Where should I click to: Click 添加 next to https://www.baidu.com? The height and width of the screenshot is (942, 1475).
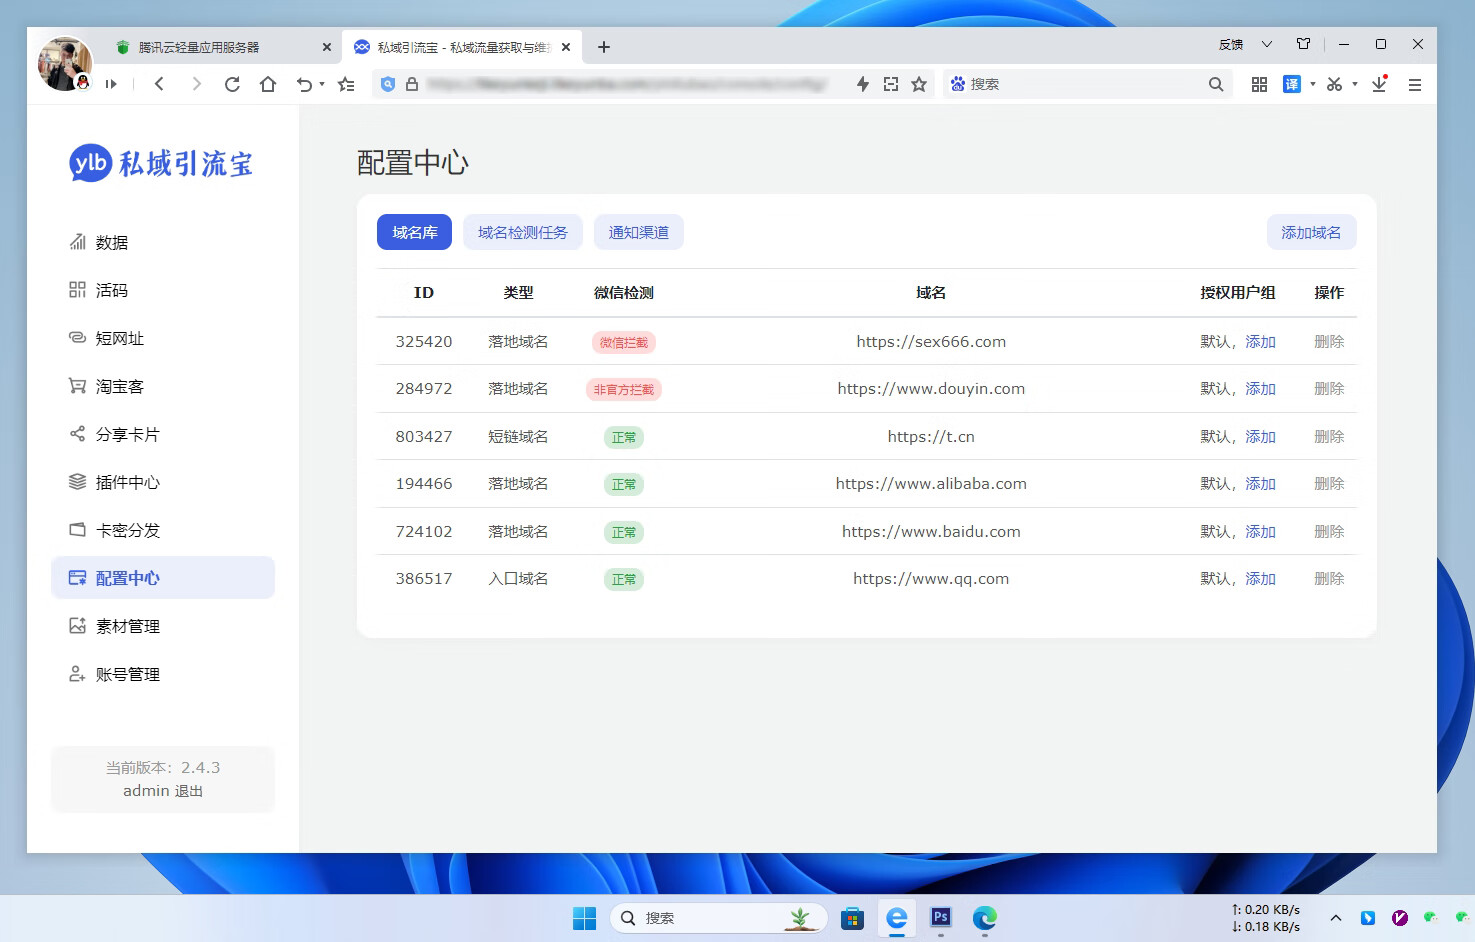point(1260,531)
